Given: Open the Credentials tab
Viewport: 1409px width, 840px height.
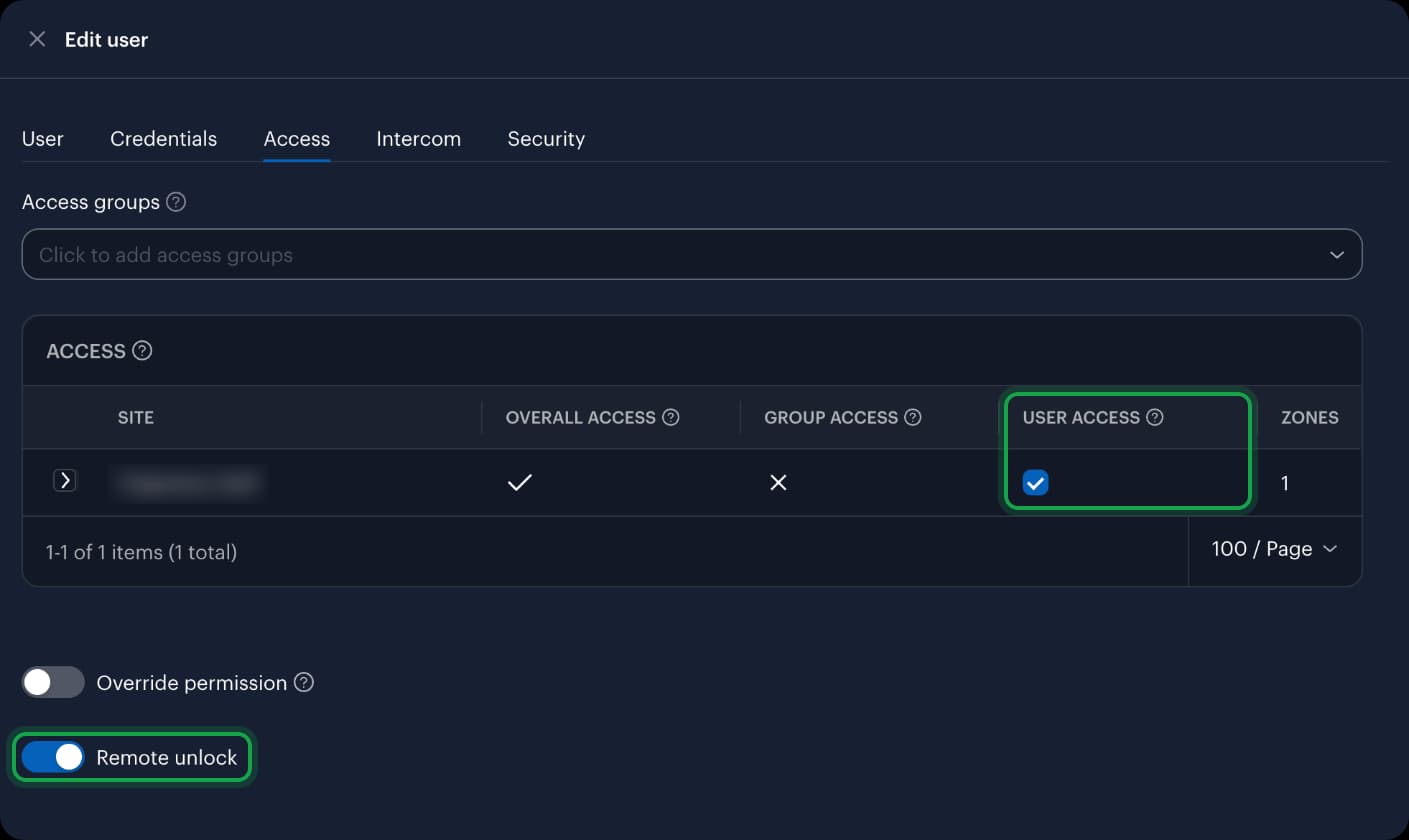Looking at the screenshot, I should (x=163, y=139).
